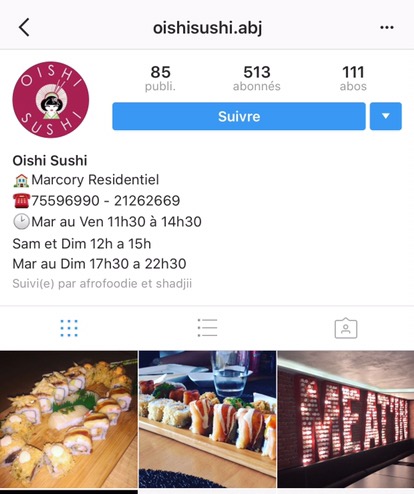Open salmon sushi roll photo thumbnail
This screenshot has width=414, height=494.
click(207, 419)
